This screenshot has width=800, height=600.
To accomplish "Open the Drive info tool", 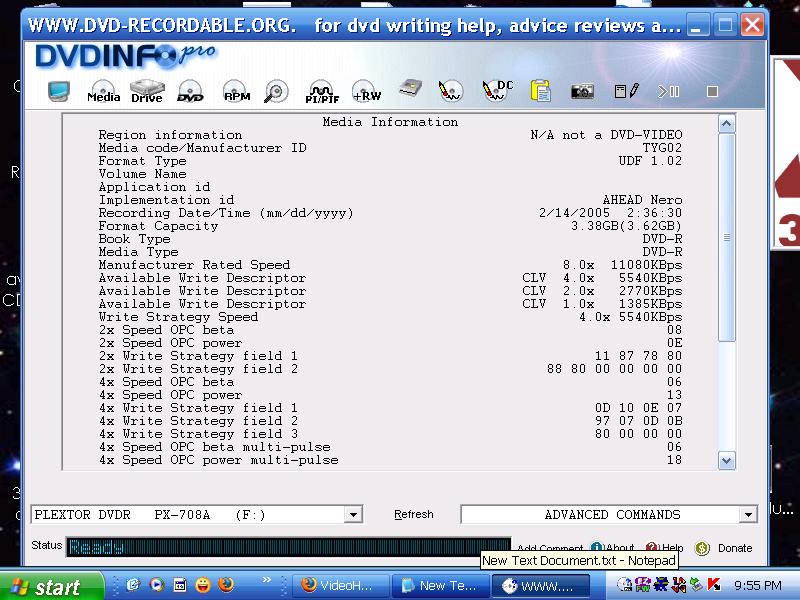I will [x=147, y=91].
